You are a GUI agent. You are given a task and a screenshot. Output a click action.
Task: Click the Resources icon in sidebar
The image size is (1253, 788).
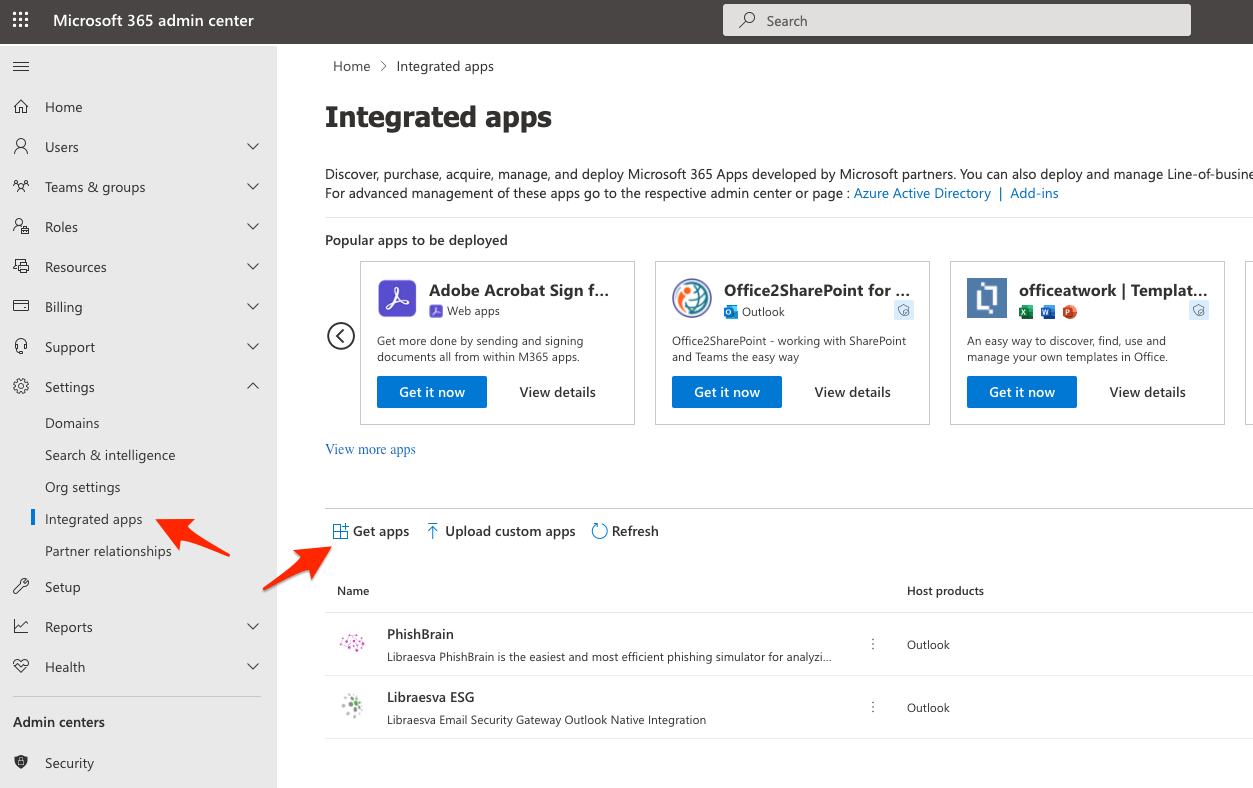click(x=21, y=267)
